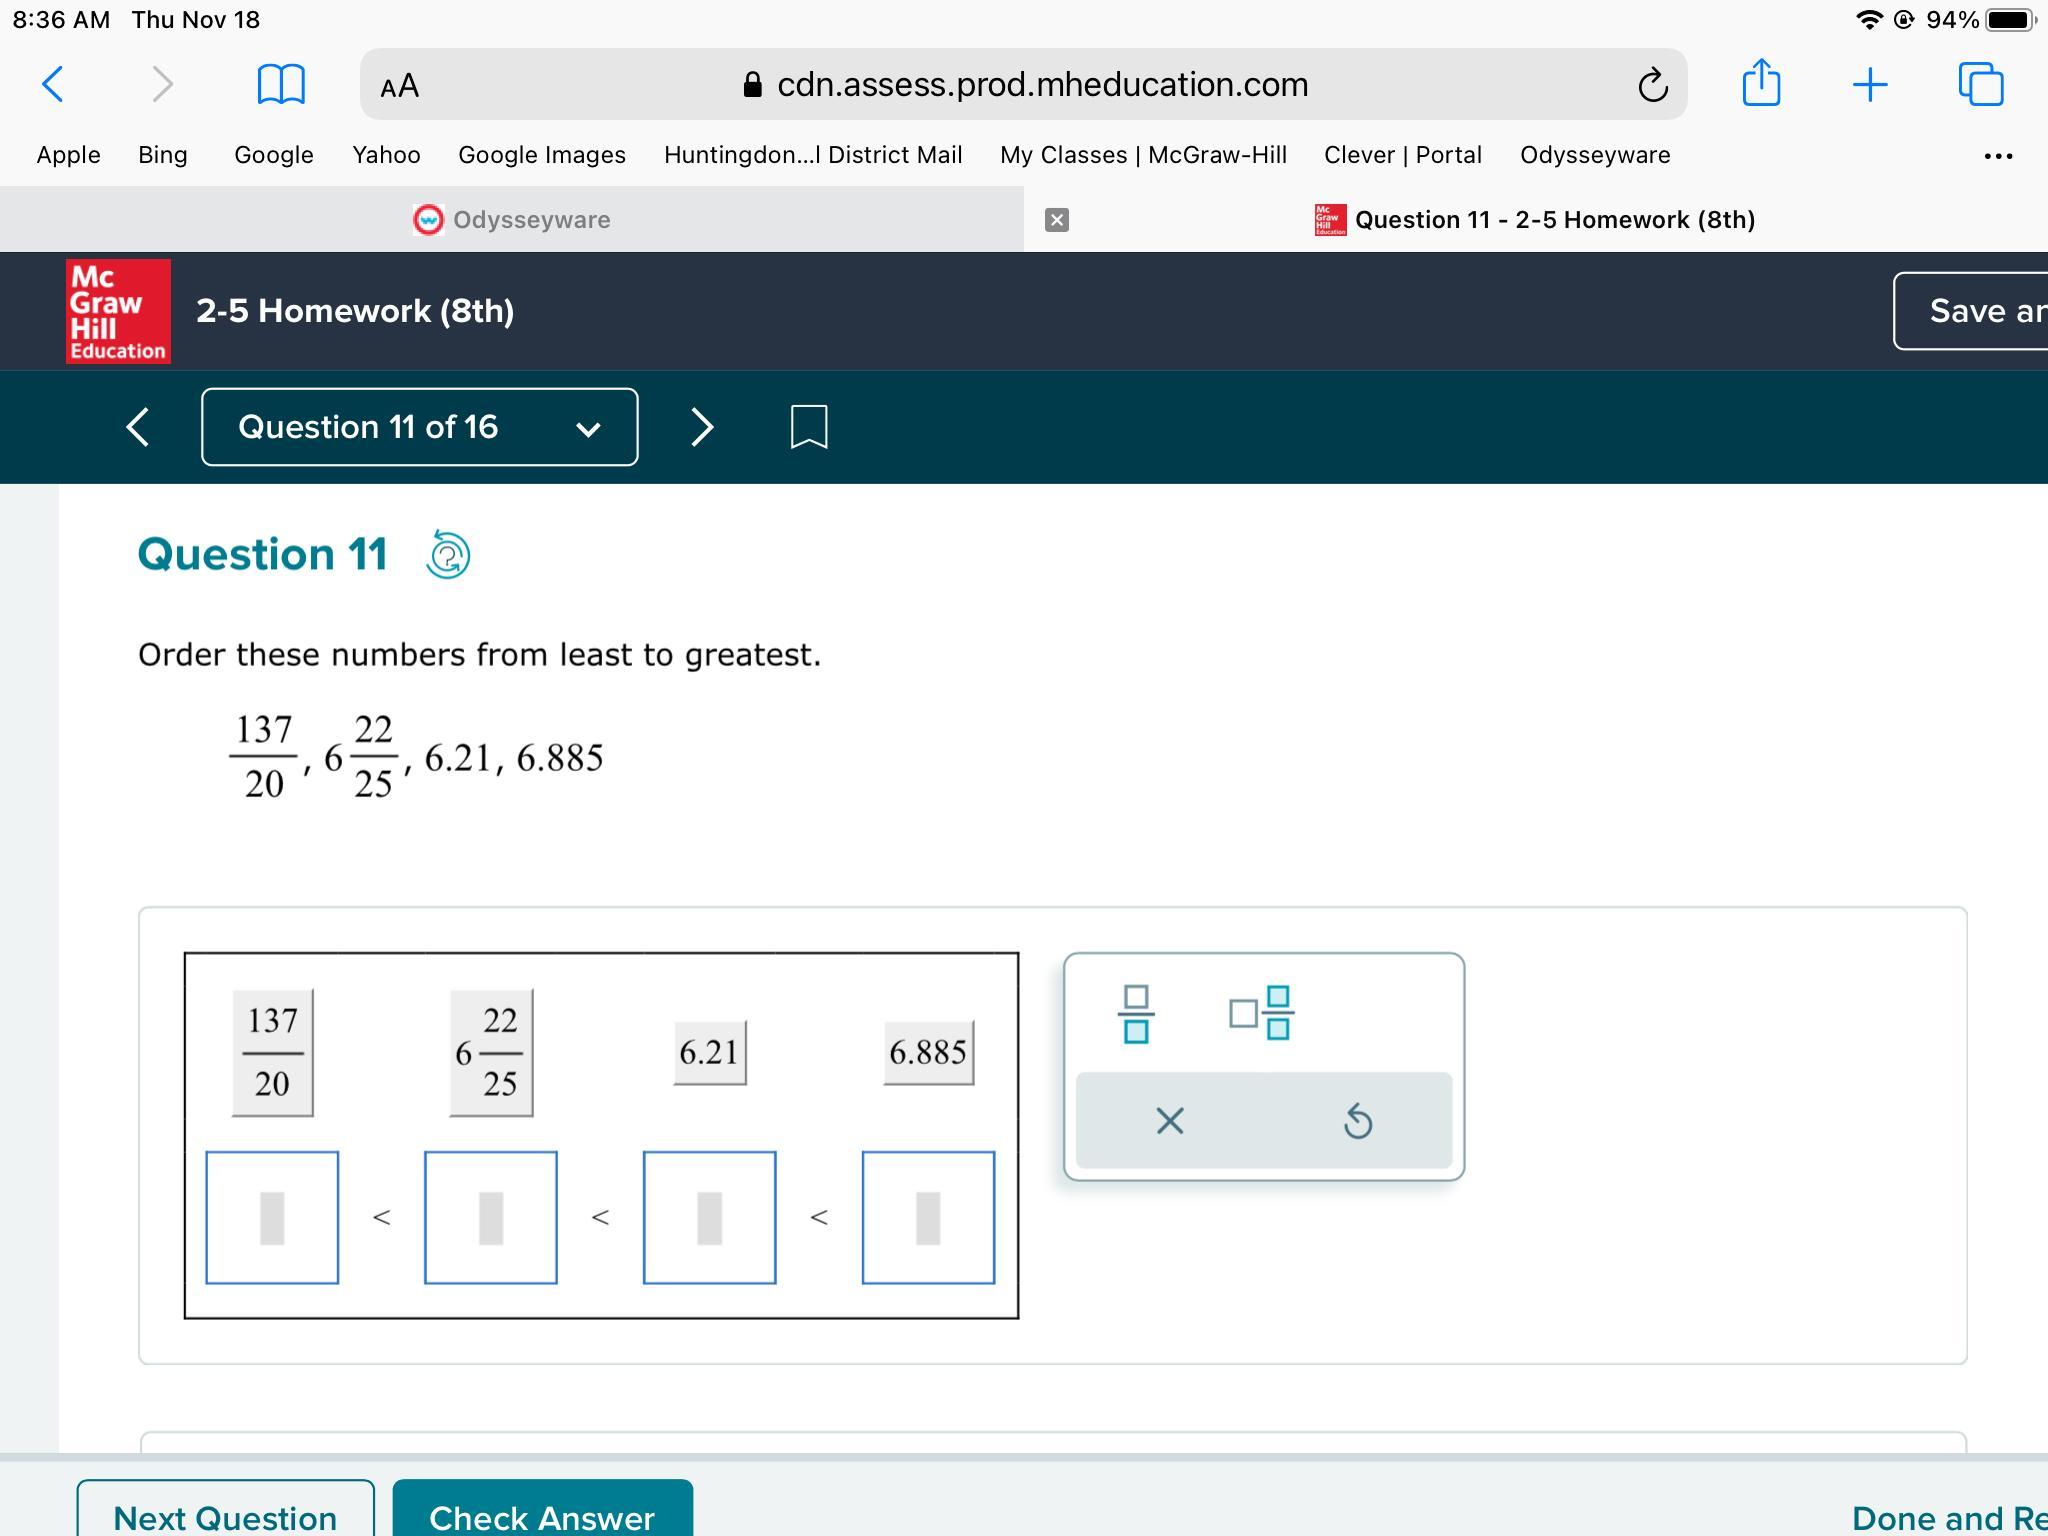Open the Clever | Portal bookmark
Image resolution: width=2048 pixels, height=1536 pixels.
[1402, 155]
